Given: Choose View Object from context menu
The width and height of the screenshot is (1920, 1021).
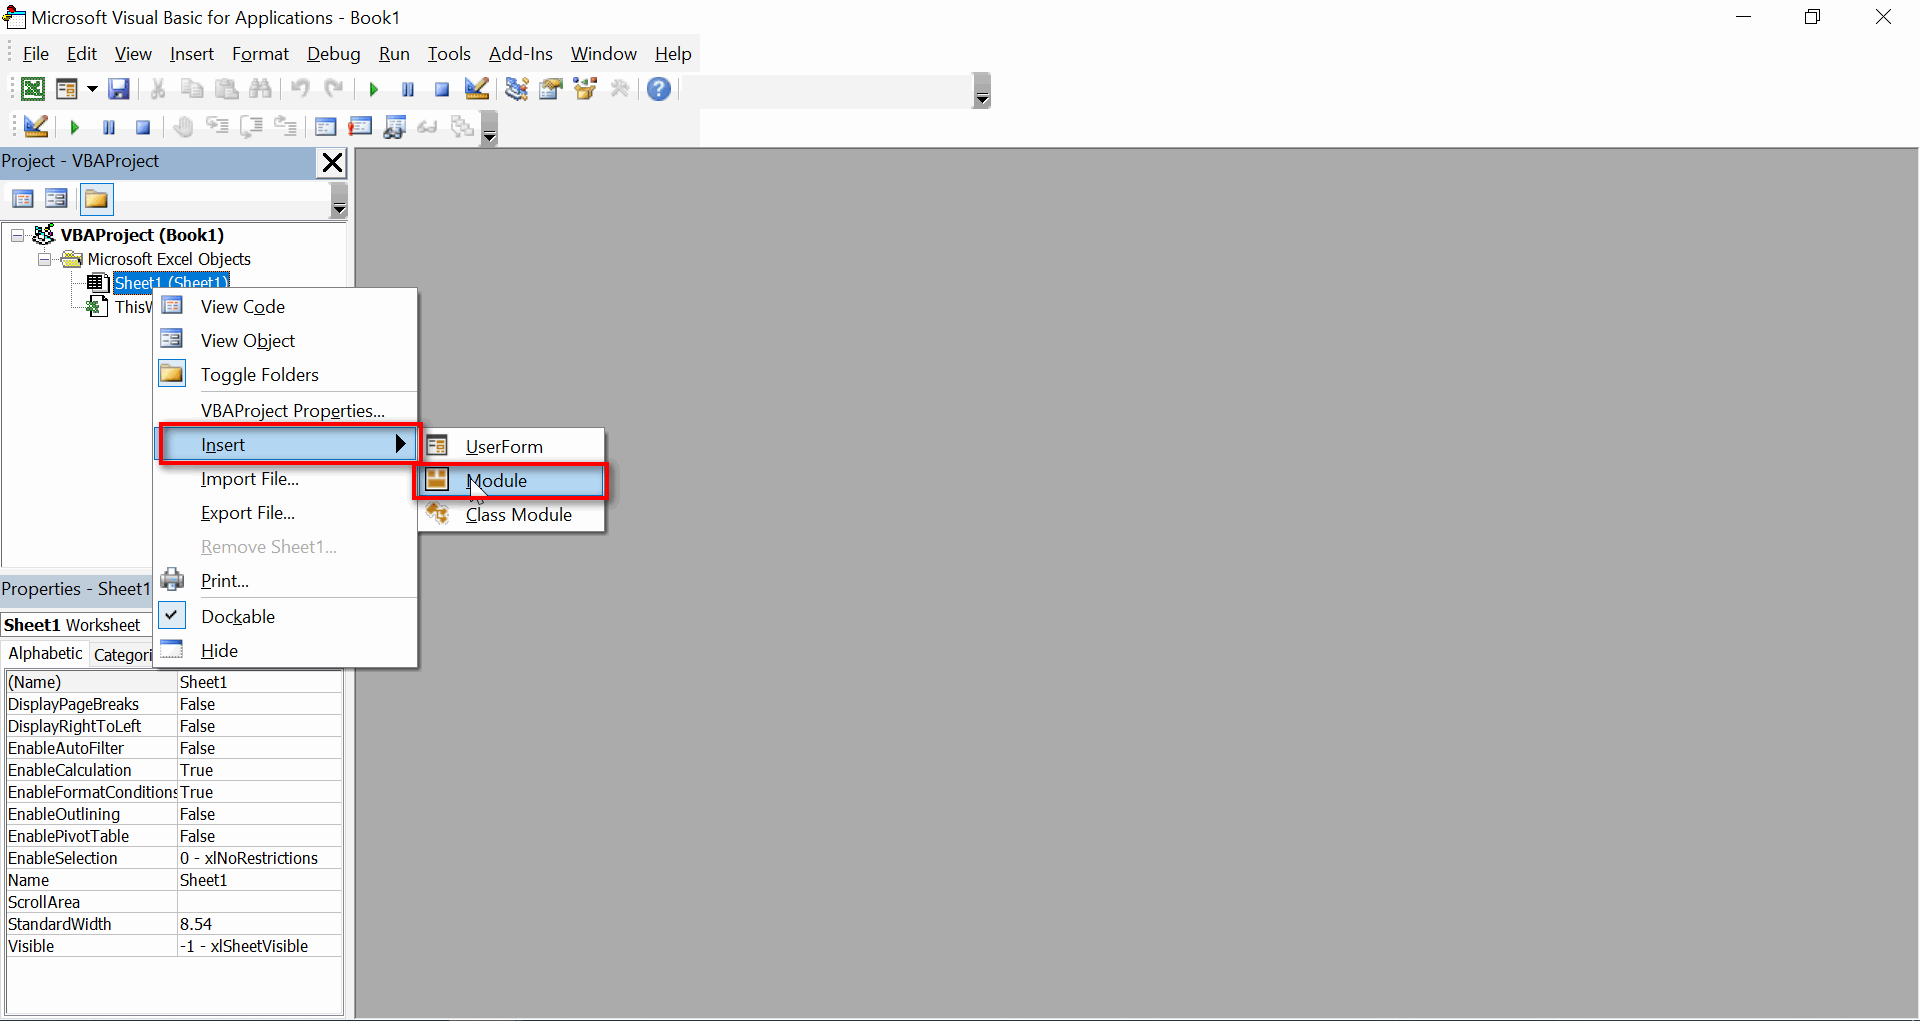Looking at the screenshot, I should tap(285, 341).
